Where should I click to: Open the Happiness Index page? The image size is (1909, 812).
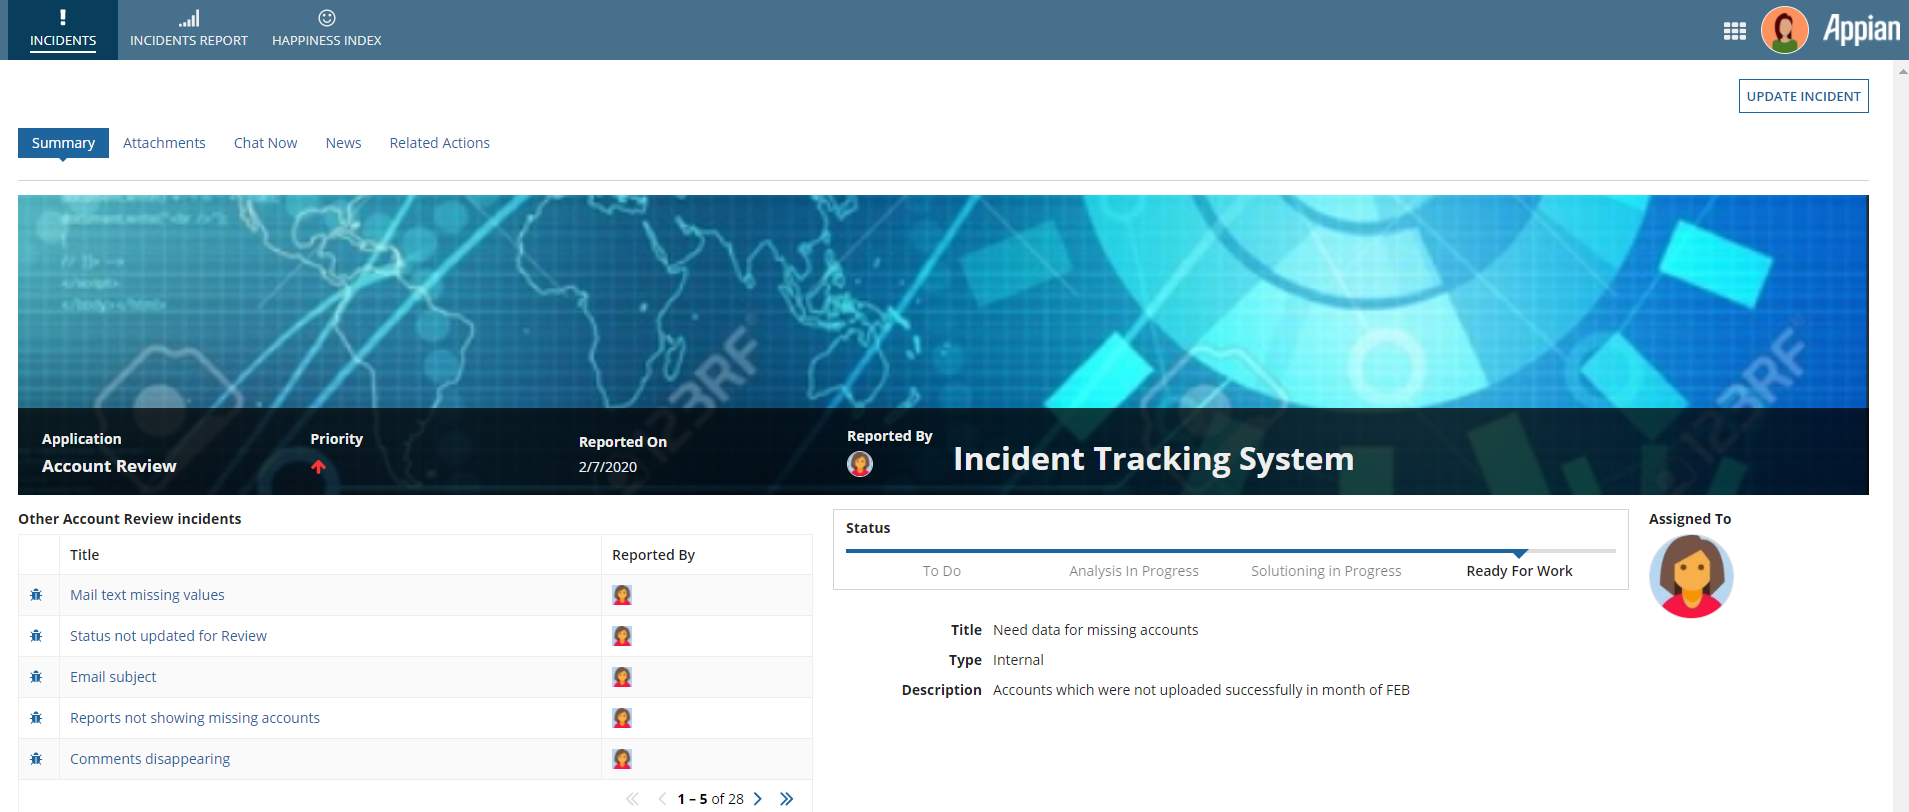click(x=327, y=30)
